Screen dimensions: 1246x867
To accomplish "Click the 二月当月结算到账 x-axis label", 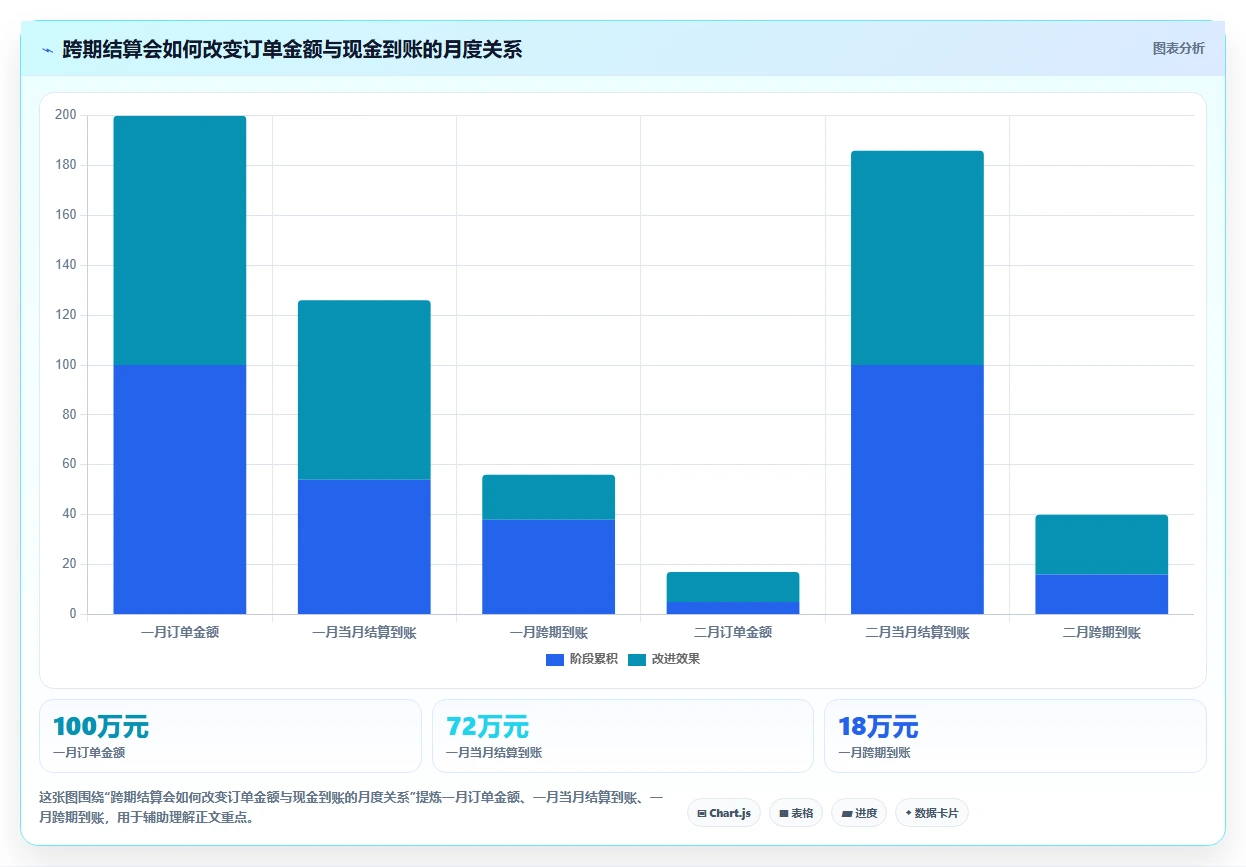I will click(x=917, y=632).
